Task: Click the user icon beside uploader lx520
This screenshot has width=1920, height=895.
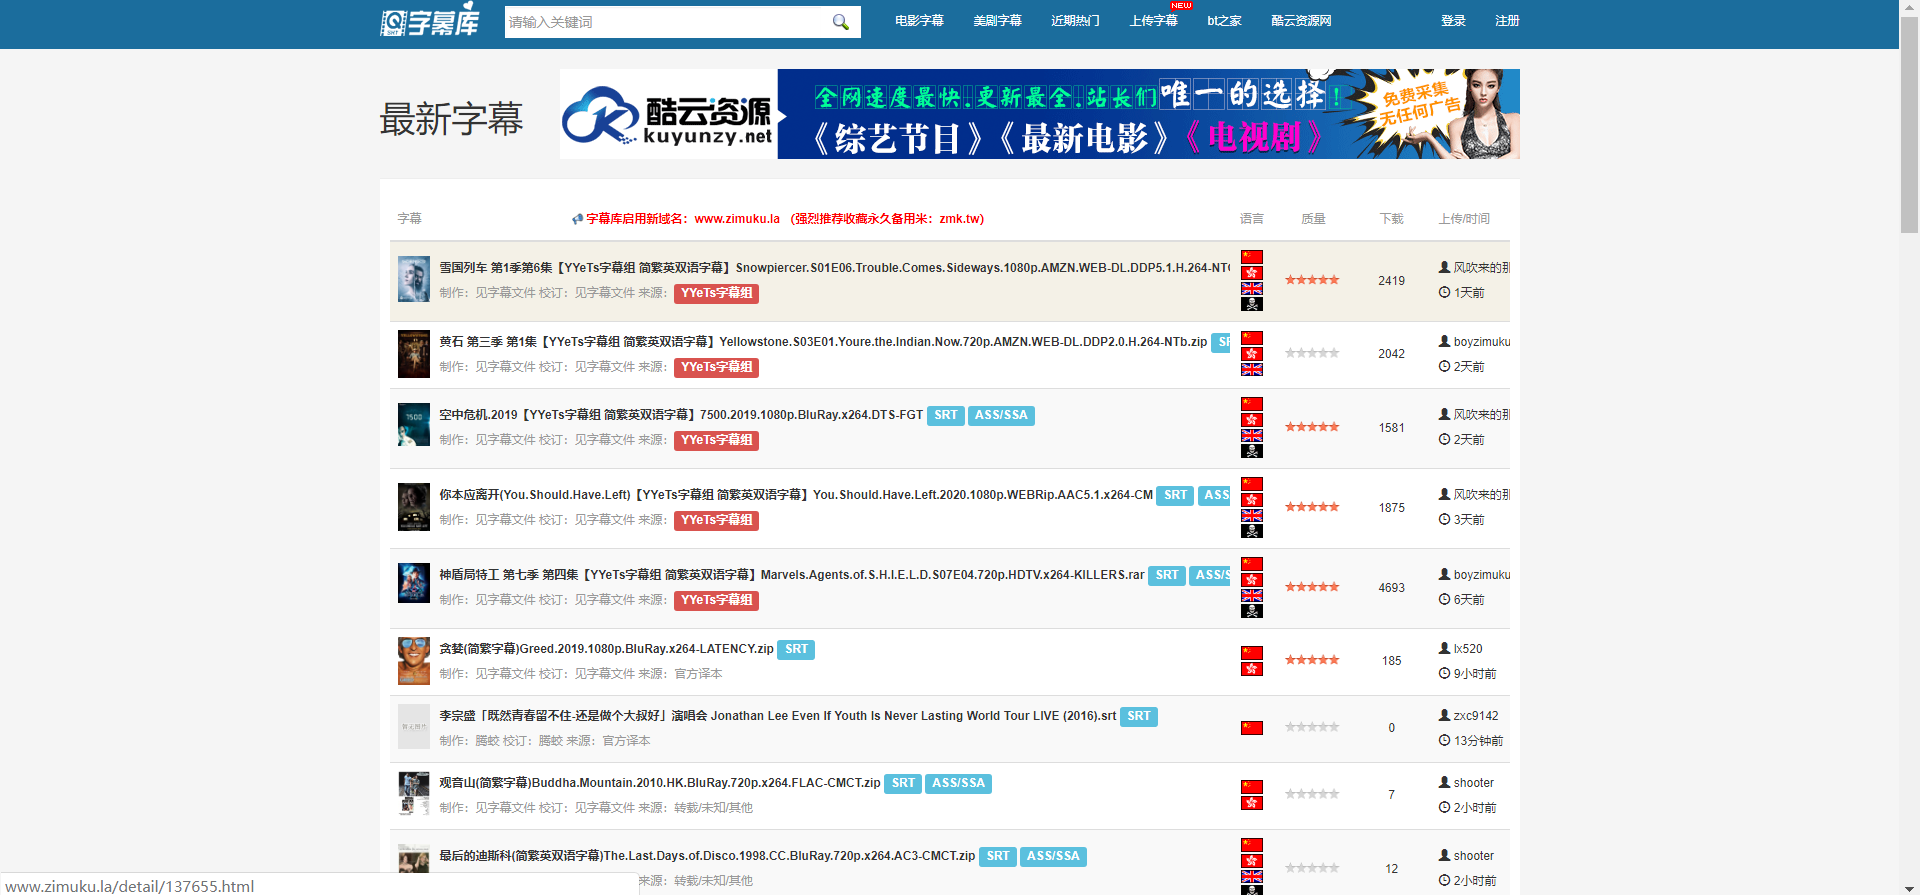Action: pos(1444,648)
